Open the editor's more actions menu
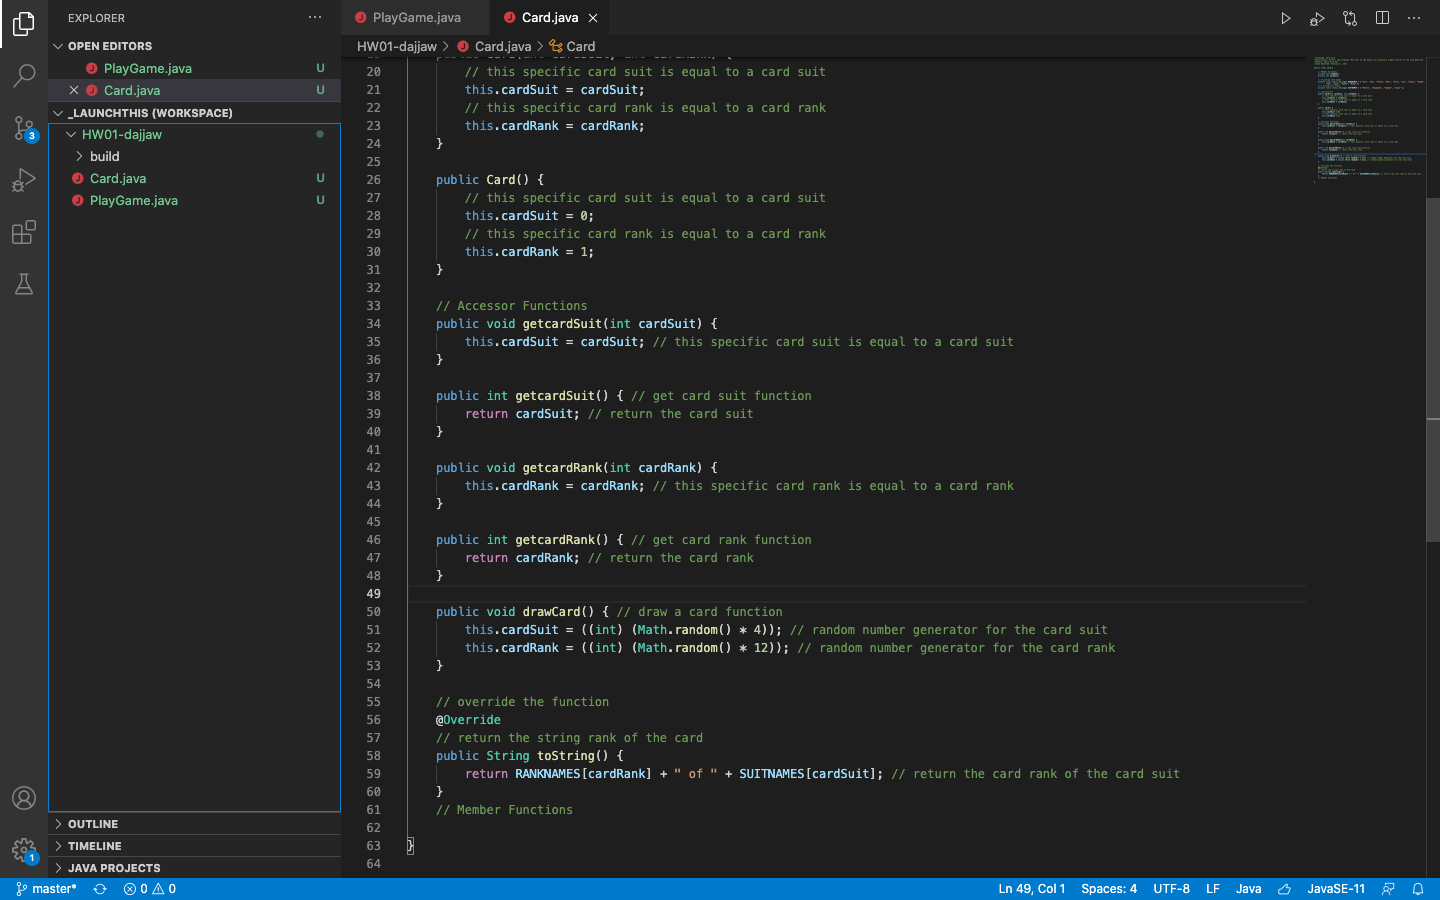This screenshot has width=1440, height=900. [x=1414, y=17]
